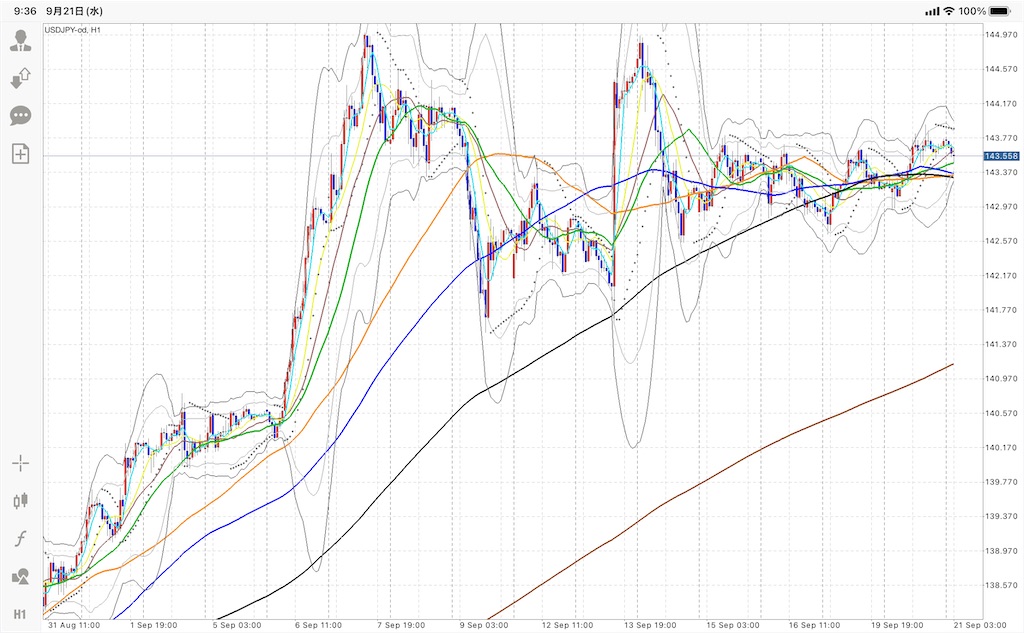Select the 15 Sep 03:00 time label
1024x633 pixels.
[x=733, y=625]
